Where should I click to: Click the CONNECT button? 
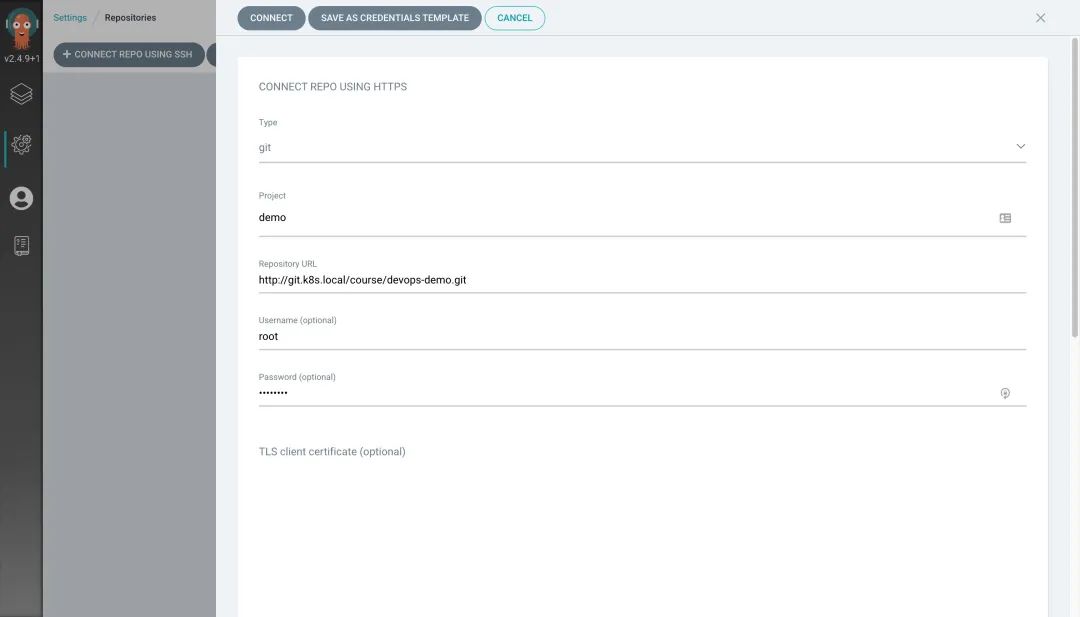(271, 18)
